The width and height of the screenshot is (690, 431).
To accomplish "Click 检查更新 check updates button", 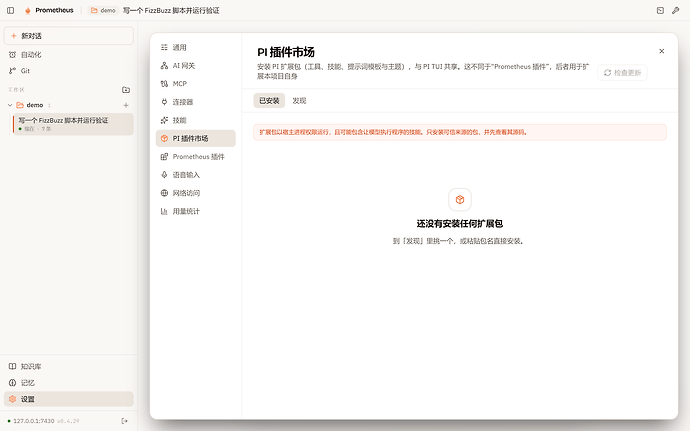I will pos(622,73).
